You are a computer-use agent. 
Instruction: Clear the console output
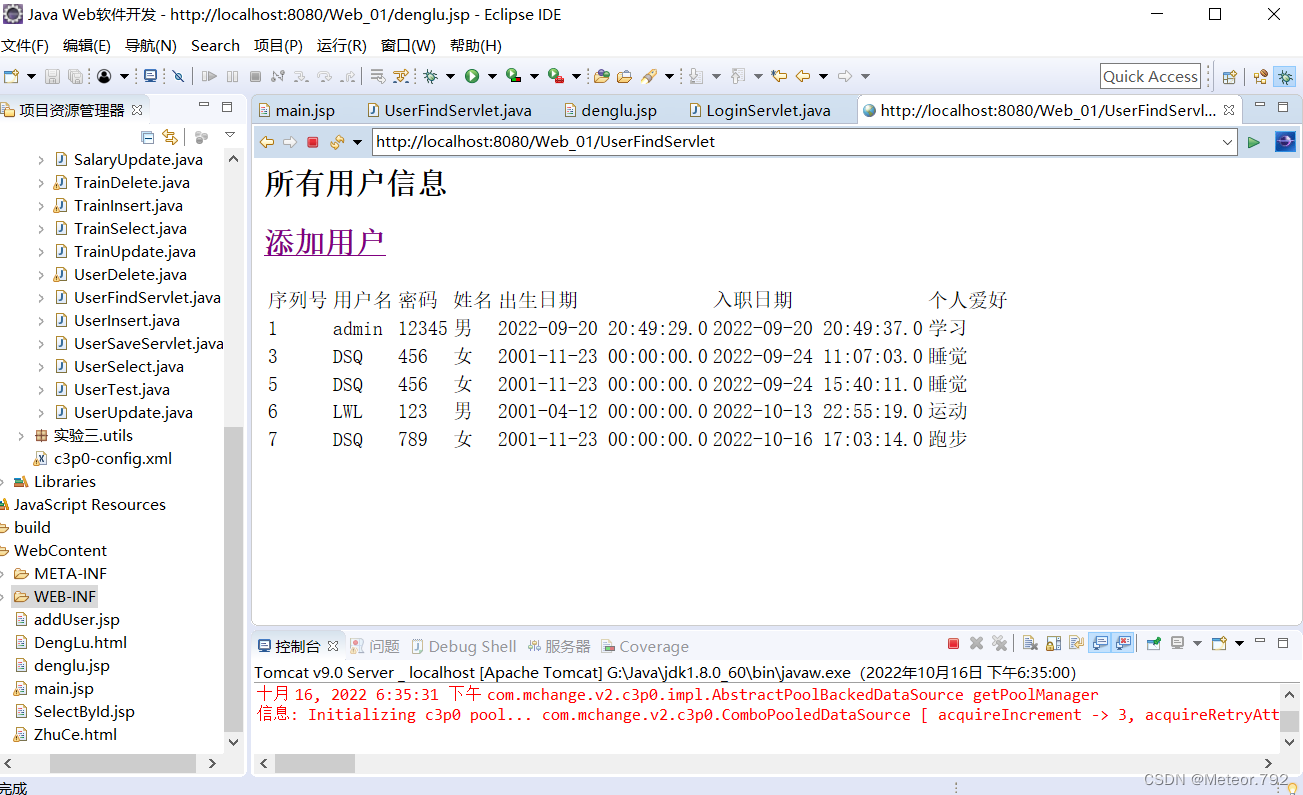1029,644
